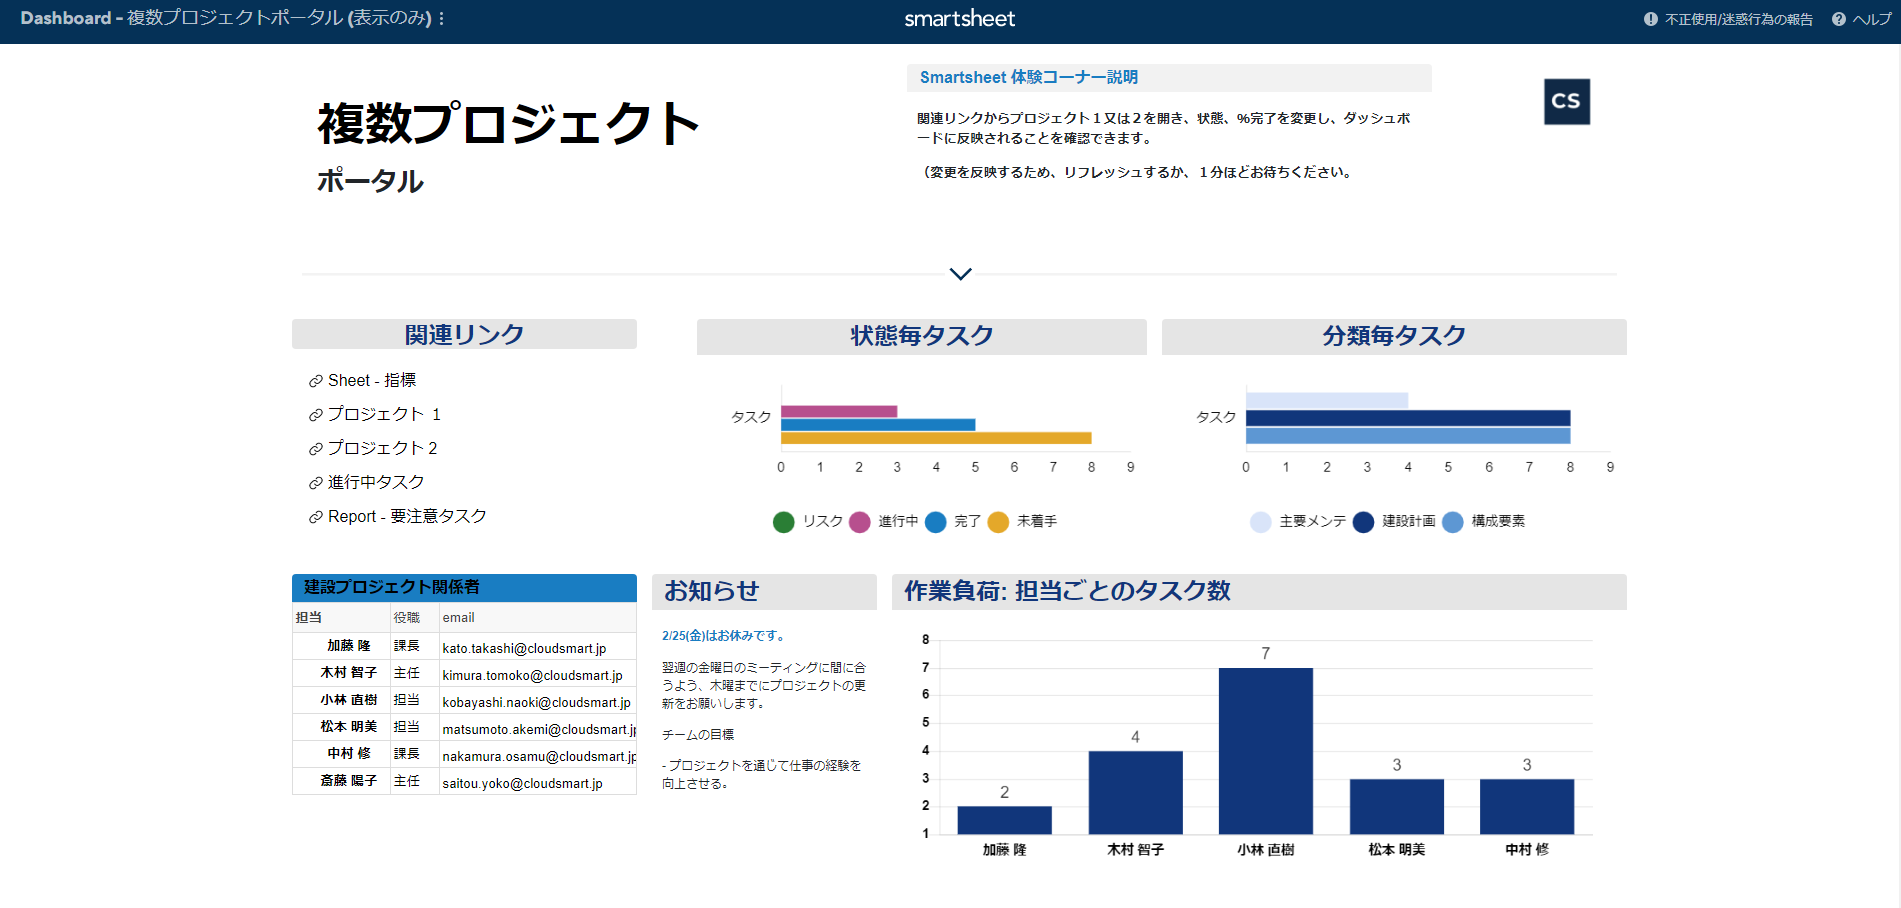Select the 分類毎タスク widget title

point(1393,337)
